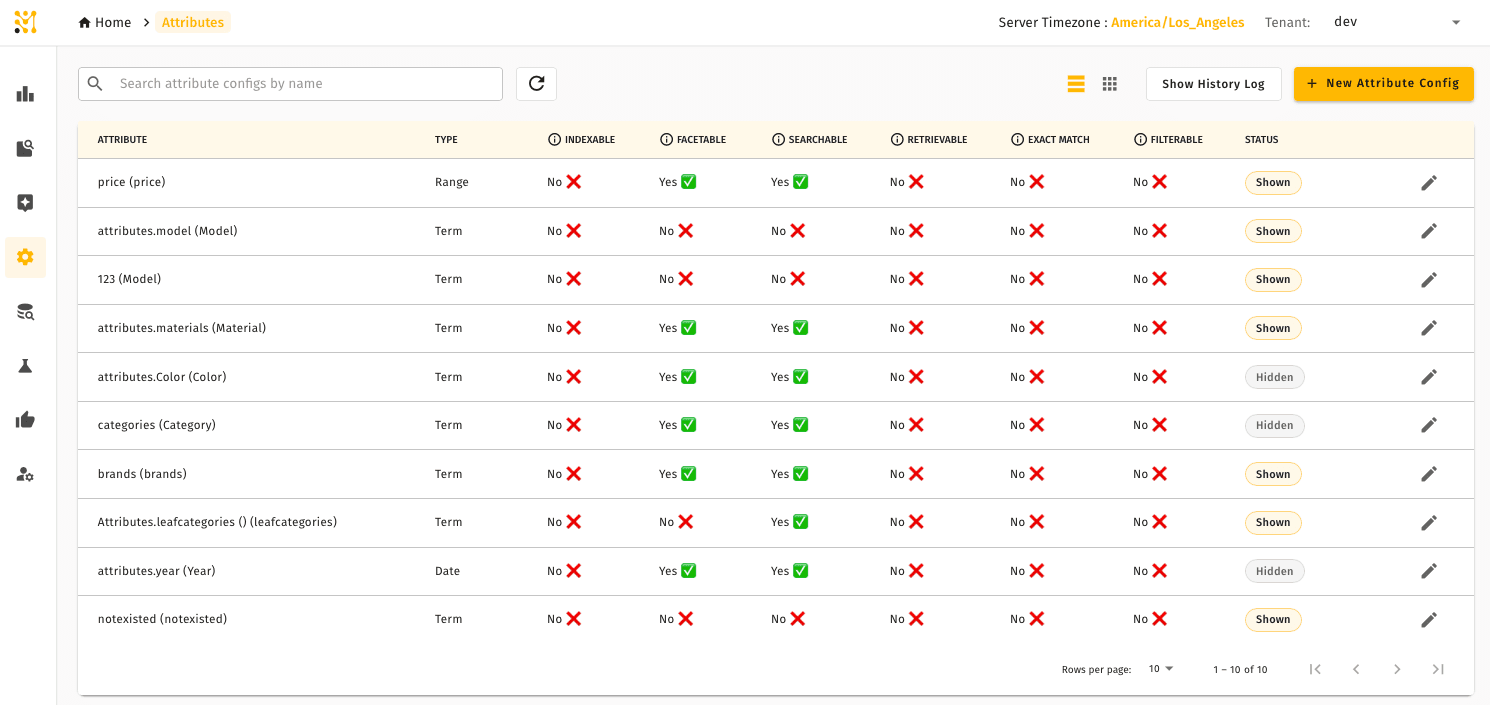Open the database search sidebar icon
The width and height of the screenshot is (1490, 705).
(25, 312)
